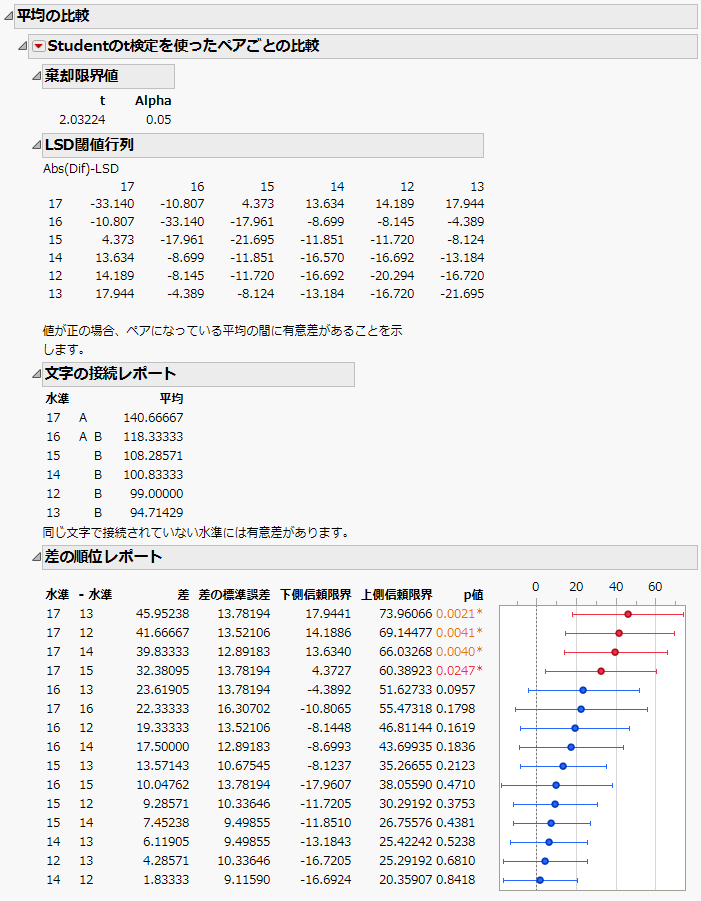Screen dimensions: 701x901
Task: Click the 上側信頼限界 column header
Action: [x=396, y=595]
